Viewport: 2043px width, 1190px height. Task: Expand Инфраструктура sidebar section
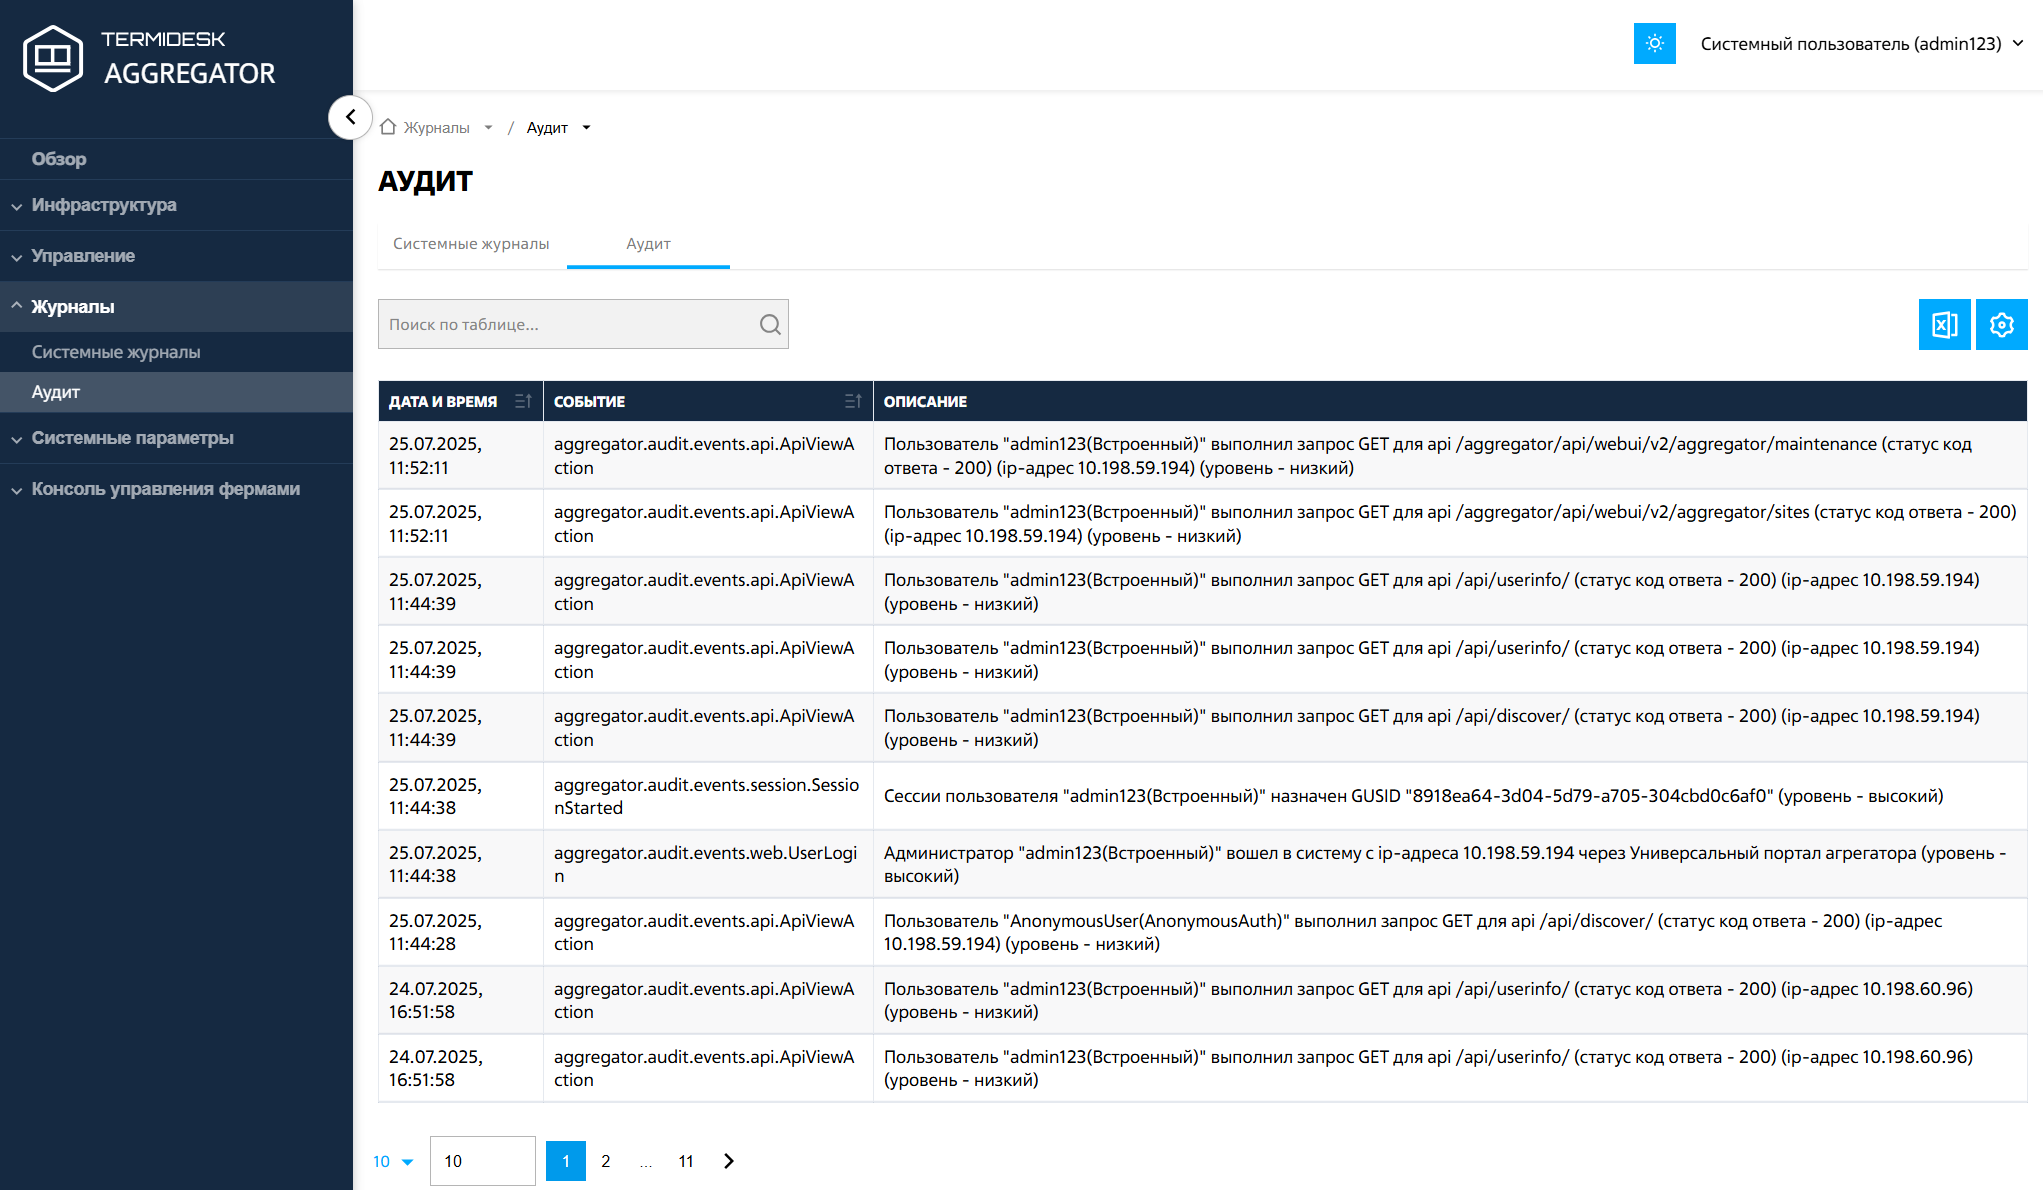(104, 205)
